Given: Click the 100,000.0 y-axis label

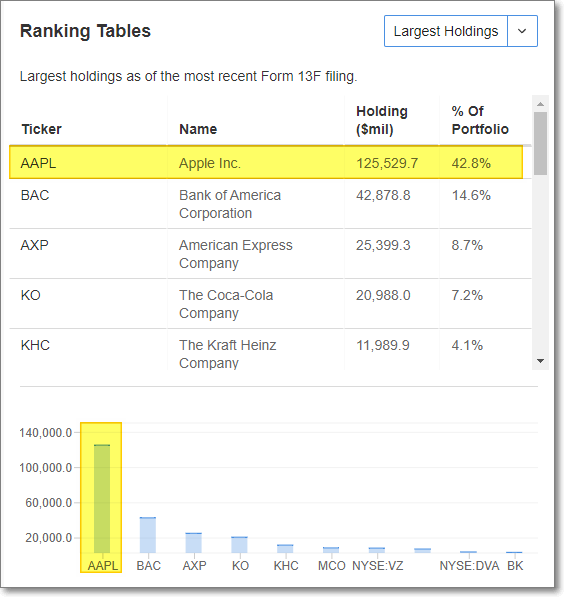Looking at the screenshot, I should pos(46,468).
